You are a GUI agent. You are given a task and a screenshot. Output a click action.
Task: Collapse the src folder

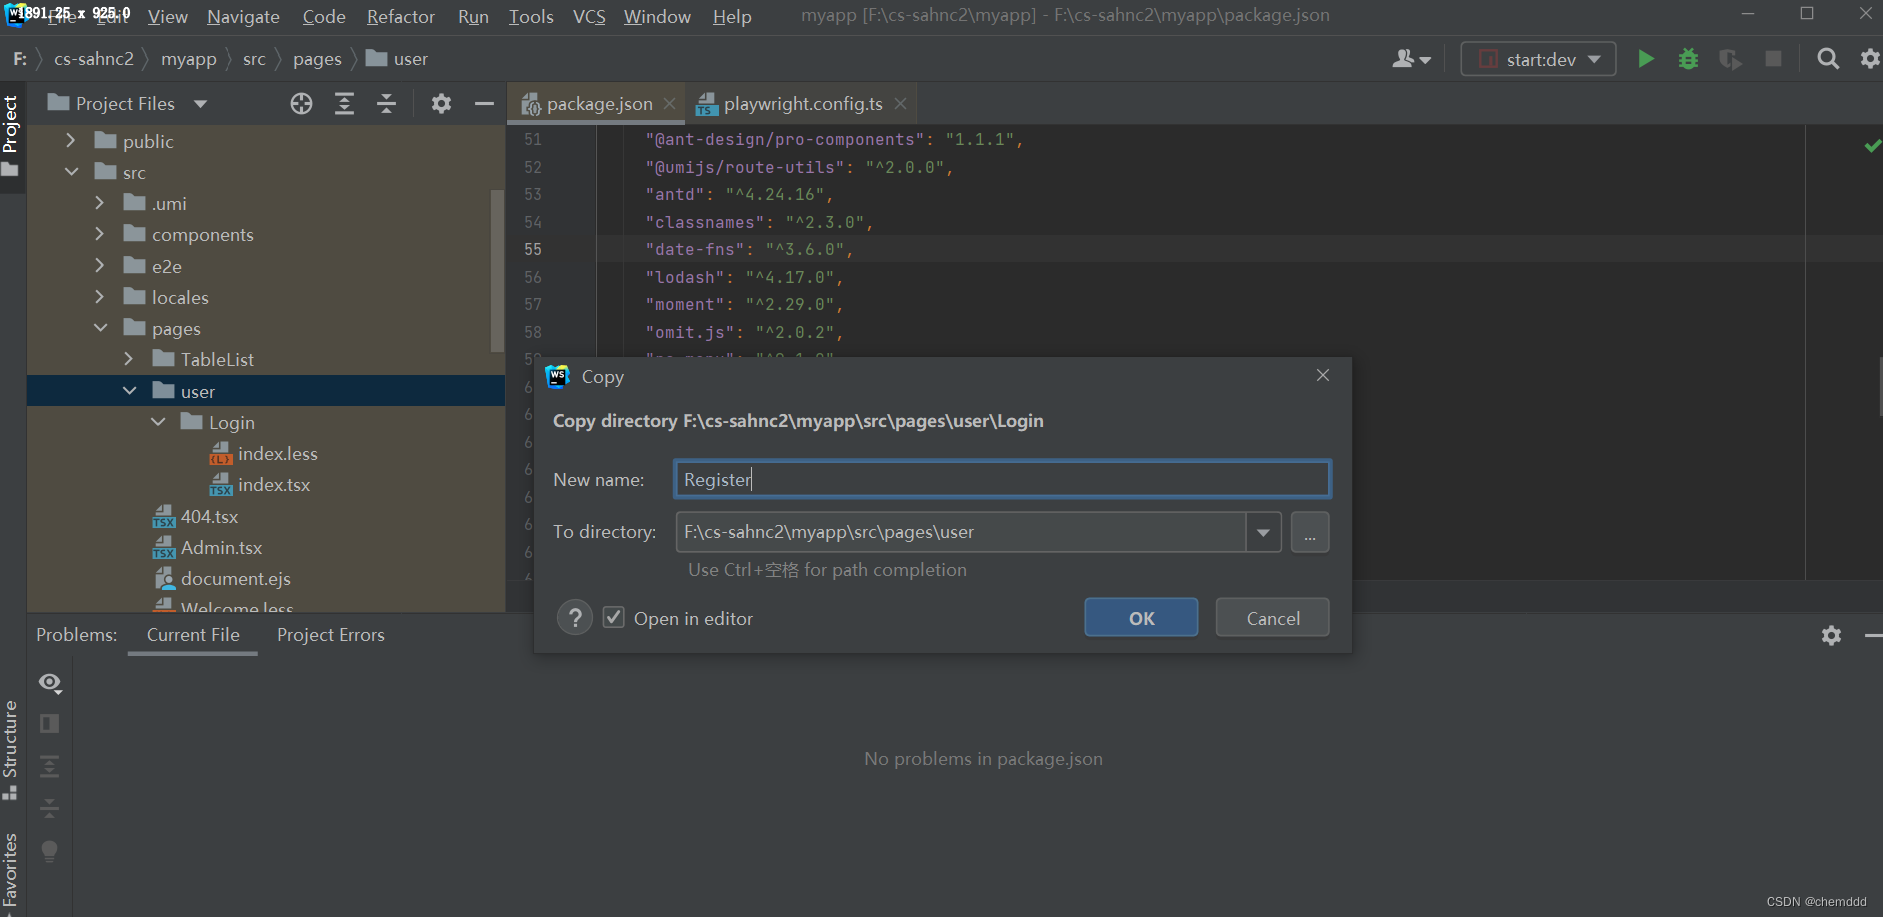point(71,172)
